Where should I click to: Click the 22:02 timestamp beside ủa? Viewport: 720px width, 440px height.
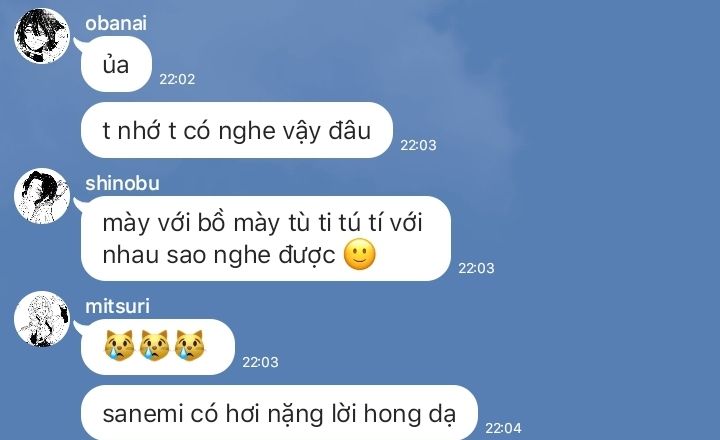[177, 79]
